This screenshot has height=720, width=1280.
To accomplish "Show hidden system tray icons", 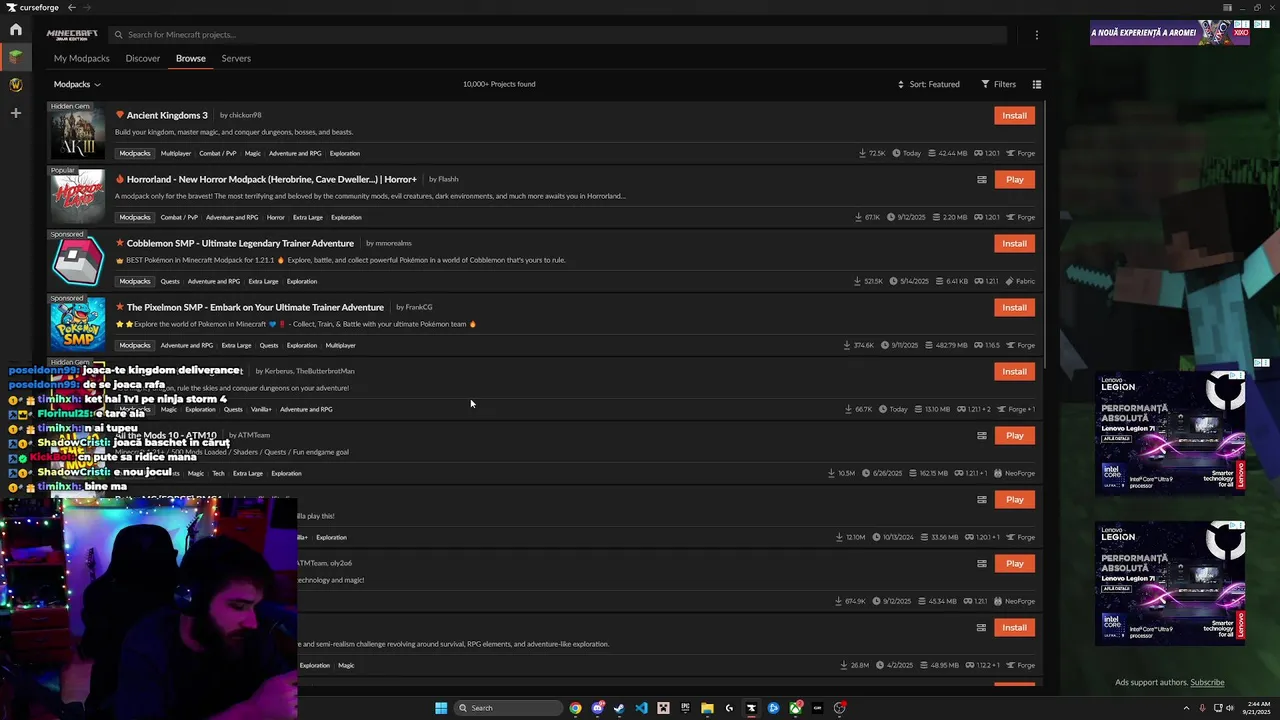I will pos(1188,708).
